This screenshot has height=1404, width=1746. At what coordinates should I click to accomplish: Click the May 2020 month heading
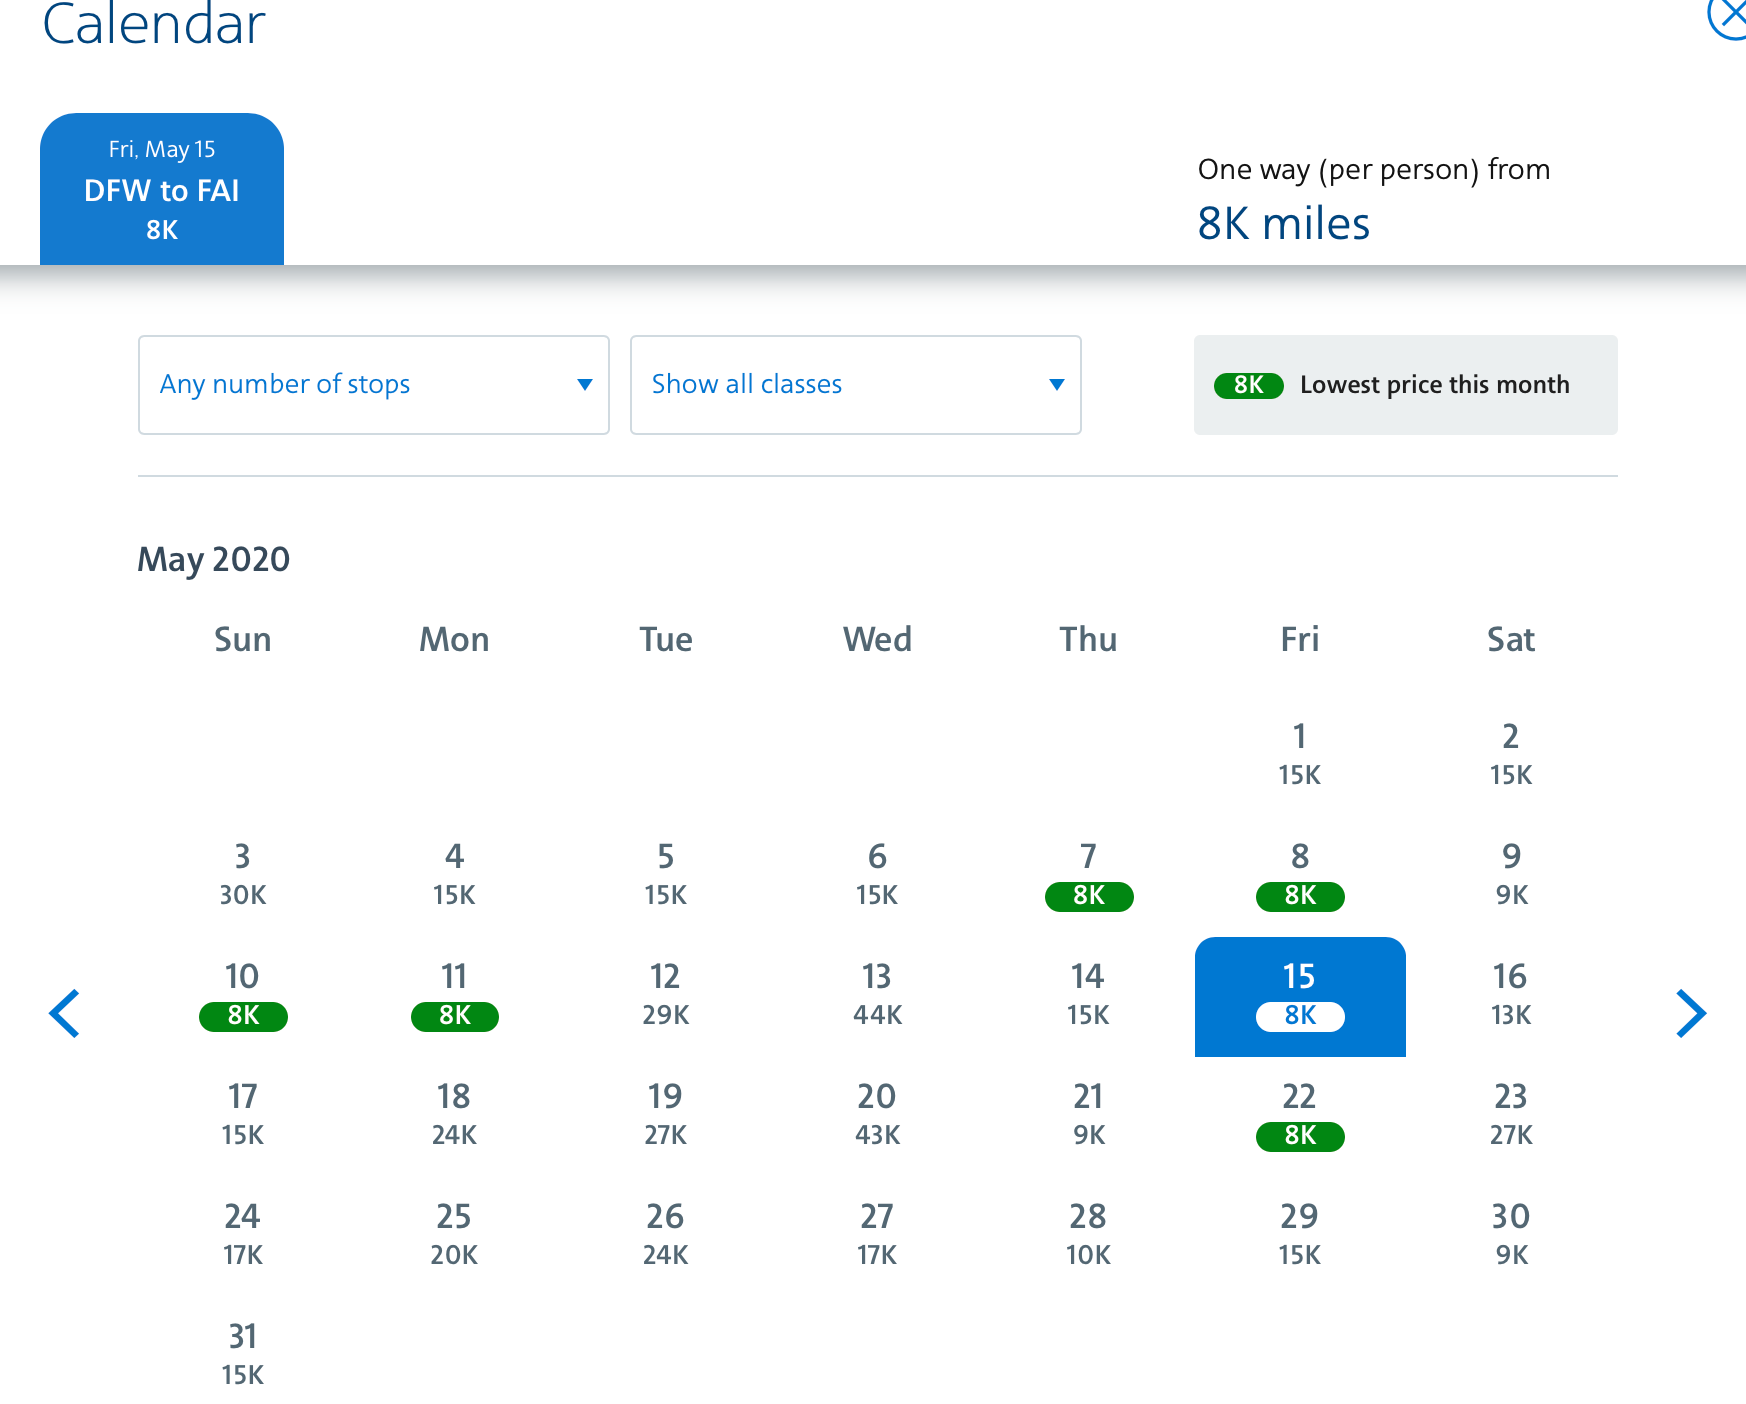point(214,559)
